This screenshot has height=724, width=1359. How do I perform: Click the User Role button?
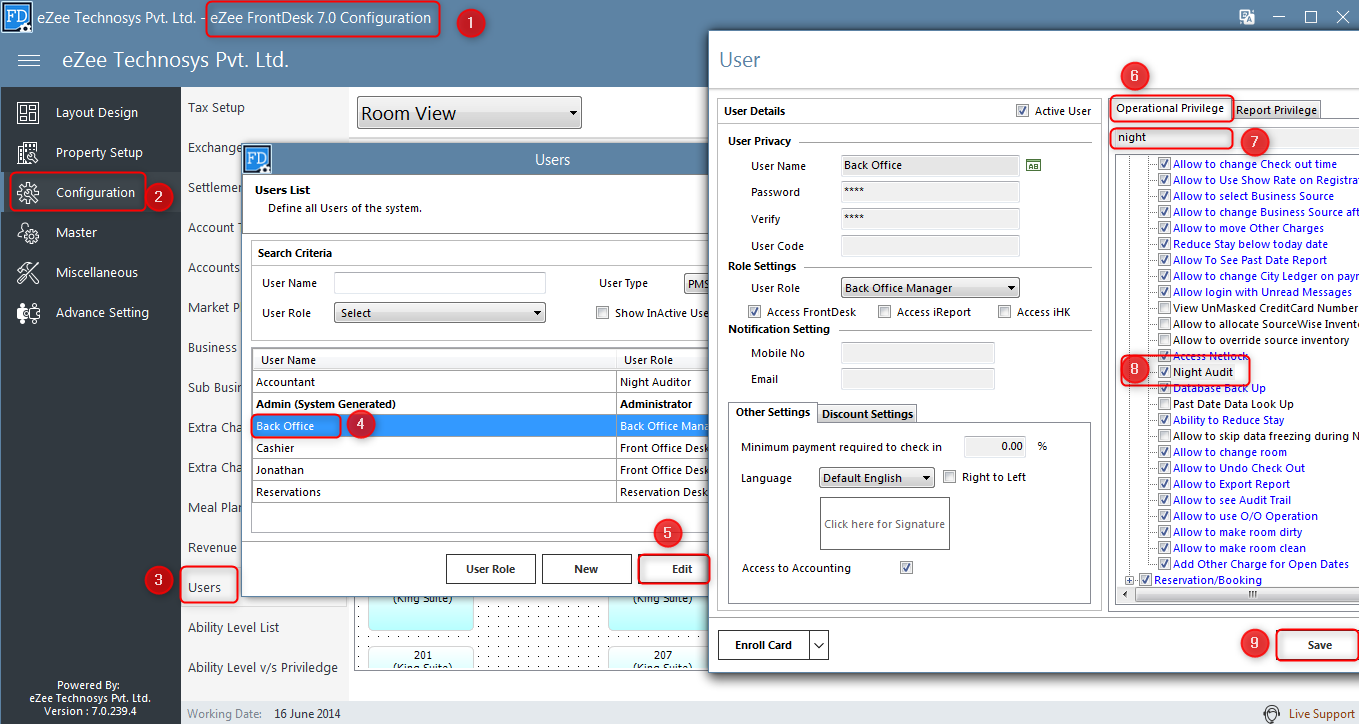click(490, 569)
